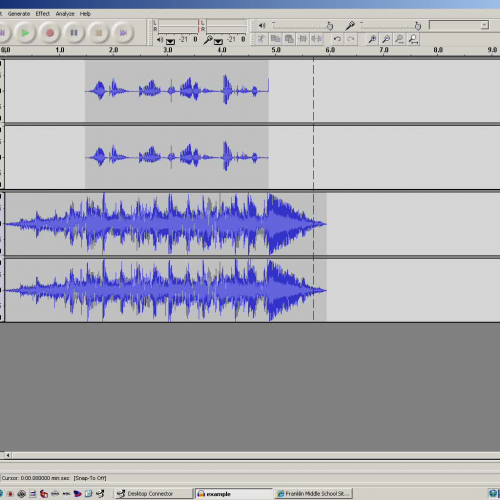Switch to Franklin Middle School taskbar window

(x=314, y=494)
